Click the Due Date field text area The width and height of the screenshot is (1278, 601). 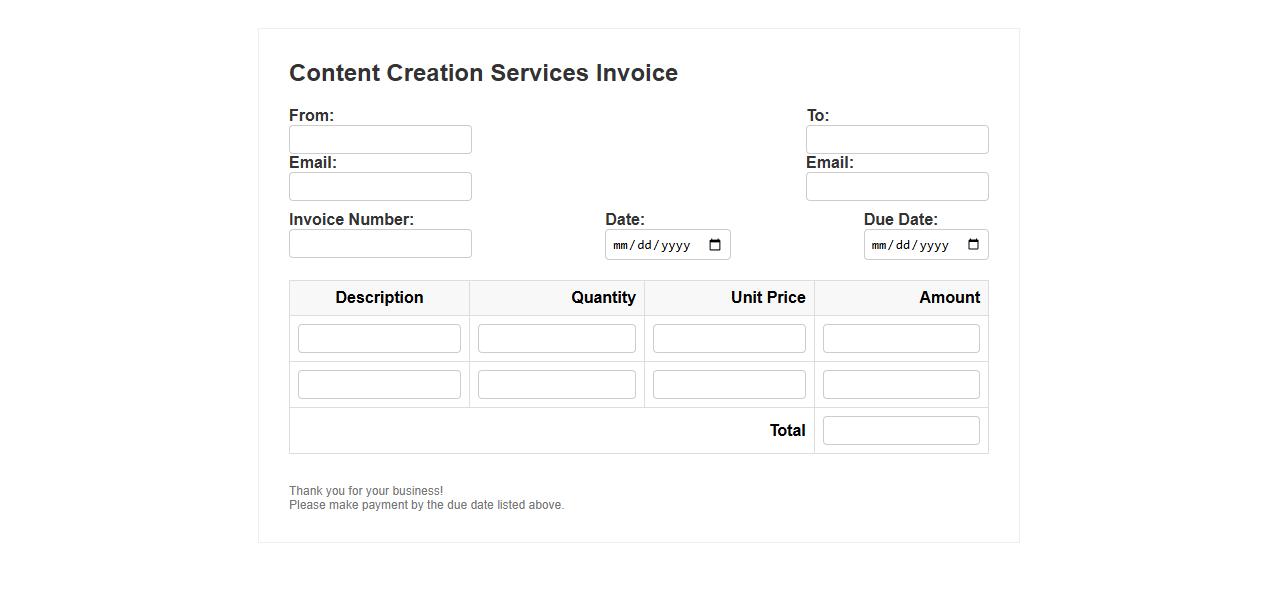(909, 245)
